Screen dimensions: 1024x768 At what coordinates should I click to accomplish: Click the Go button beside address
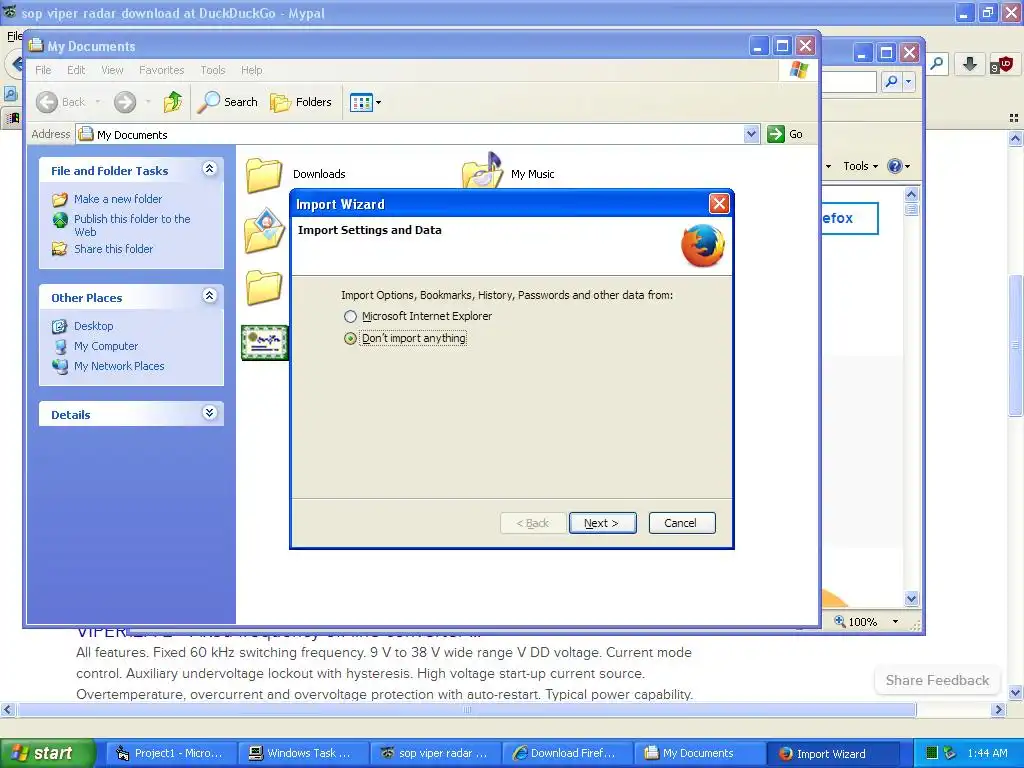[785, 134]
